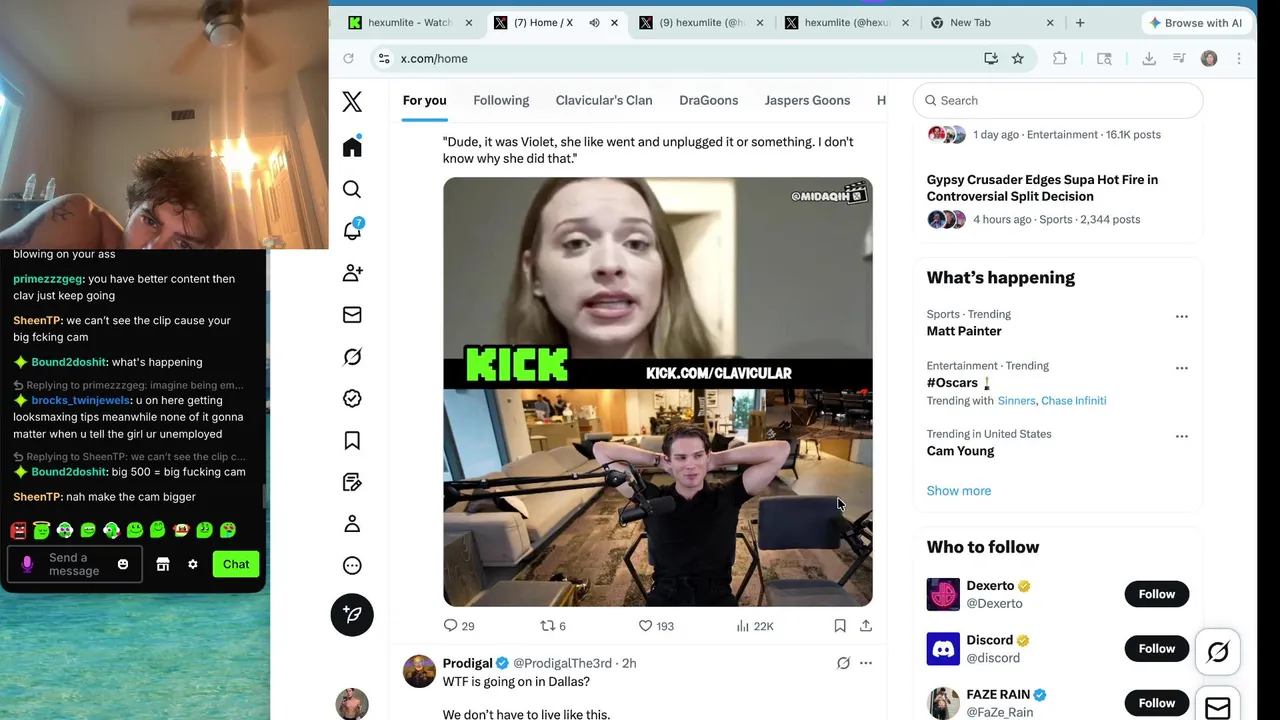
Task: Open more options on Prodigal's post
Action: tap(866, 663)
